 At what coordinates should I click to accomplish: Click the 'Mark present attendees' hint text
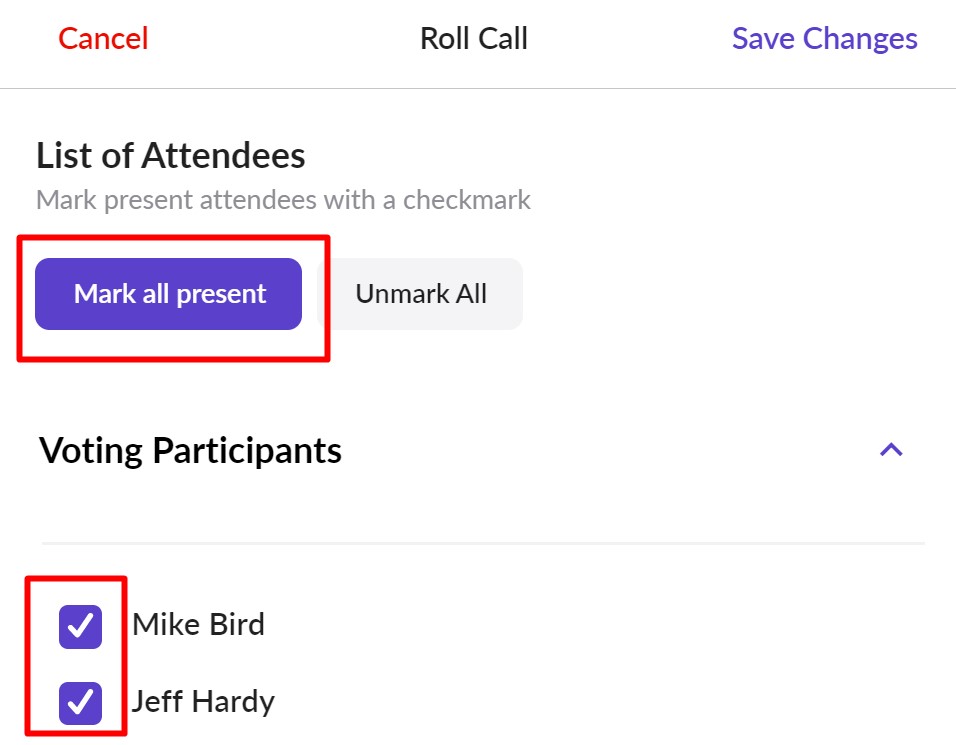(283, 200)
